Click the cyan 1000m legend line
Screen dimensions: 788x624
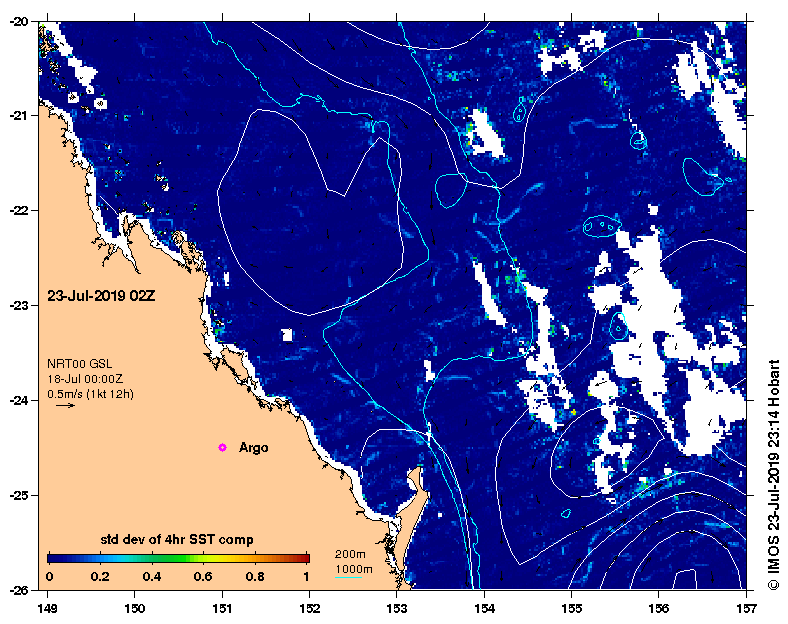(348, 577)
